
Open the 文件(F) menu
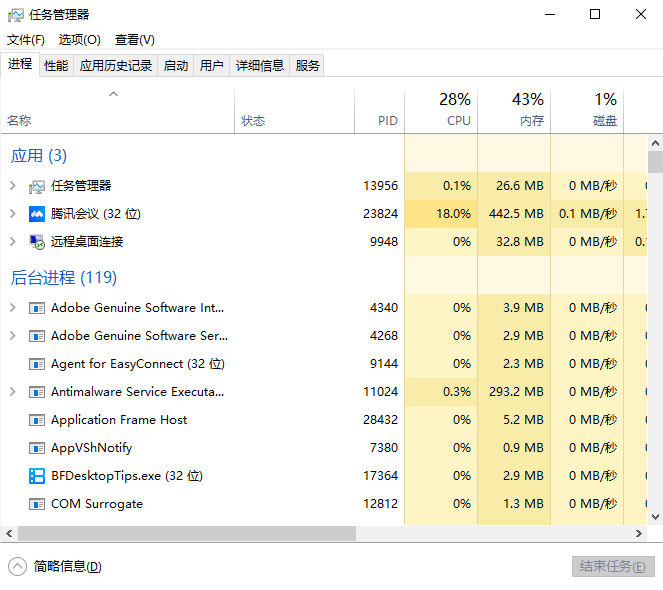pyautogui.click(x=26, y=40)
